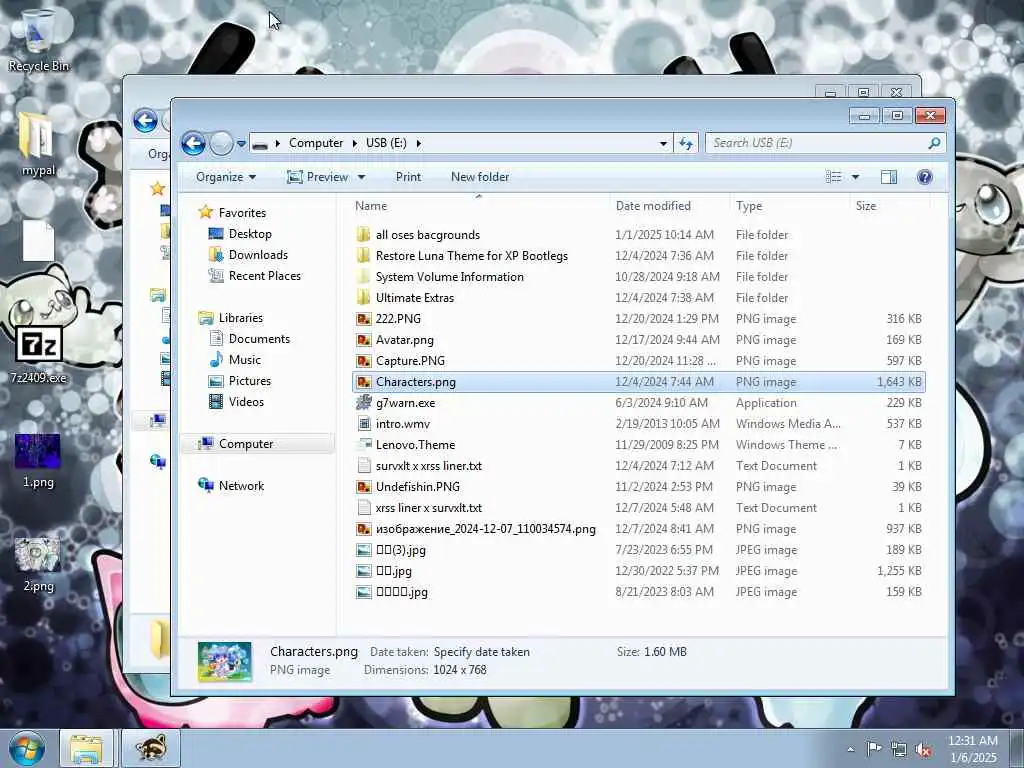Change your view icon button

coord(833,177)
